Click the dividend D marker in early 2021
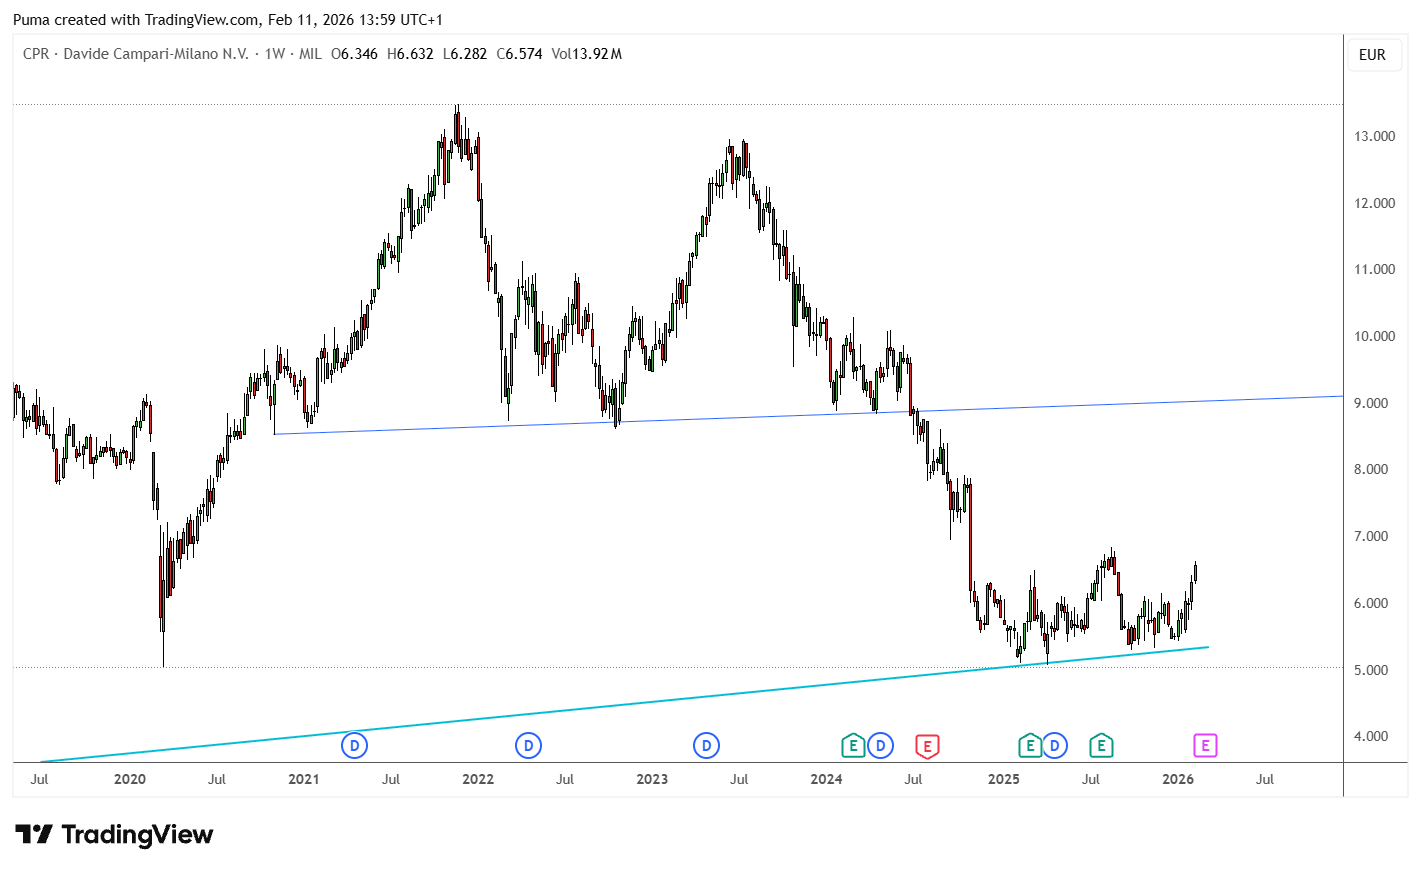This screenshot has height=872, width=1421. (x=354, y=745)
